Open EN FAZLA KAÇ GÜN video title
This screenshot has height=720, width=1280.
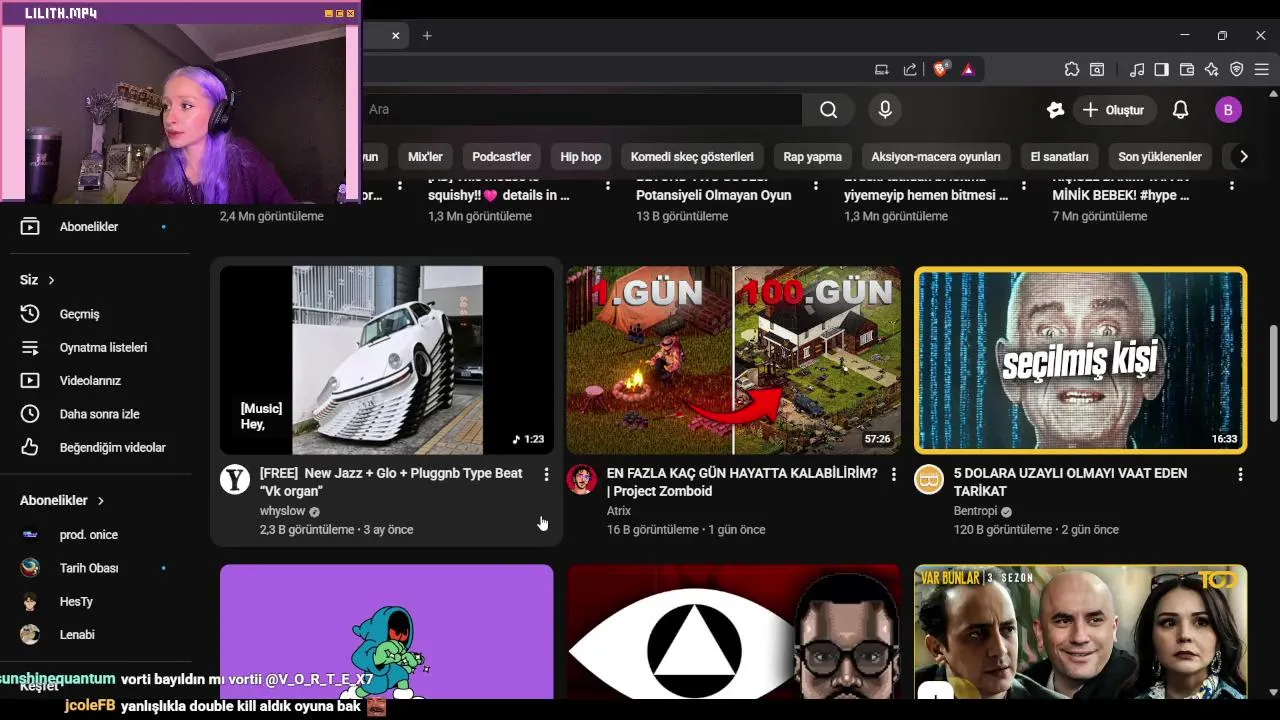(x=742, y=482)
